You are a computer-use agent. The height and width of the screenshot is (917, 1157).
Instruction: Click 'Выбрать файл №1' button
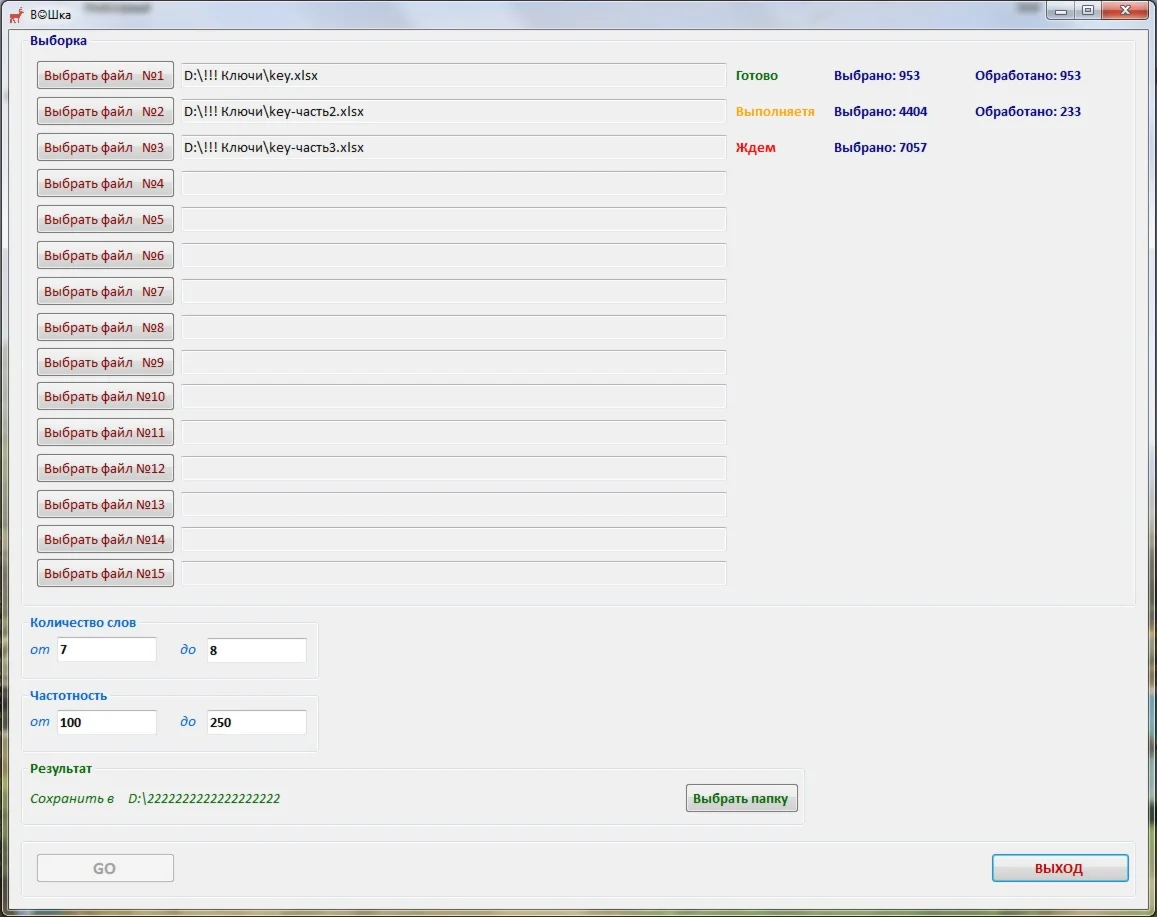coord(105,75)
